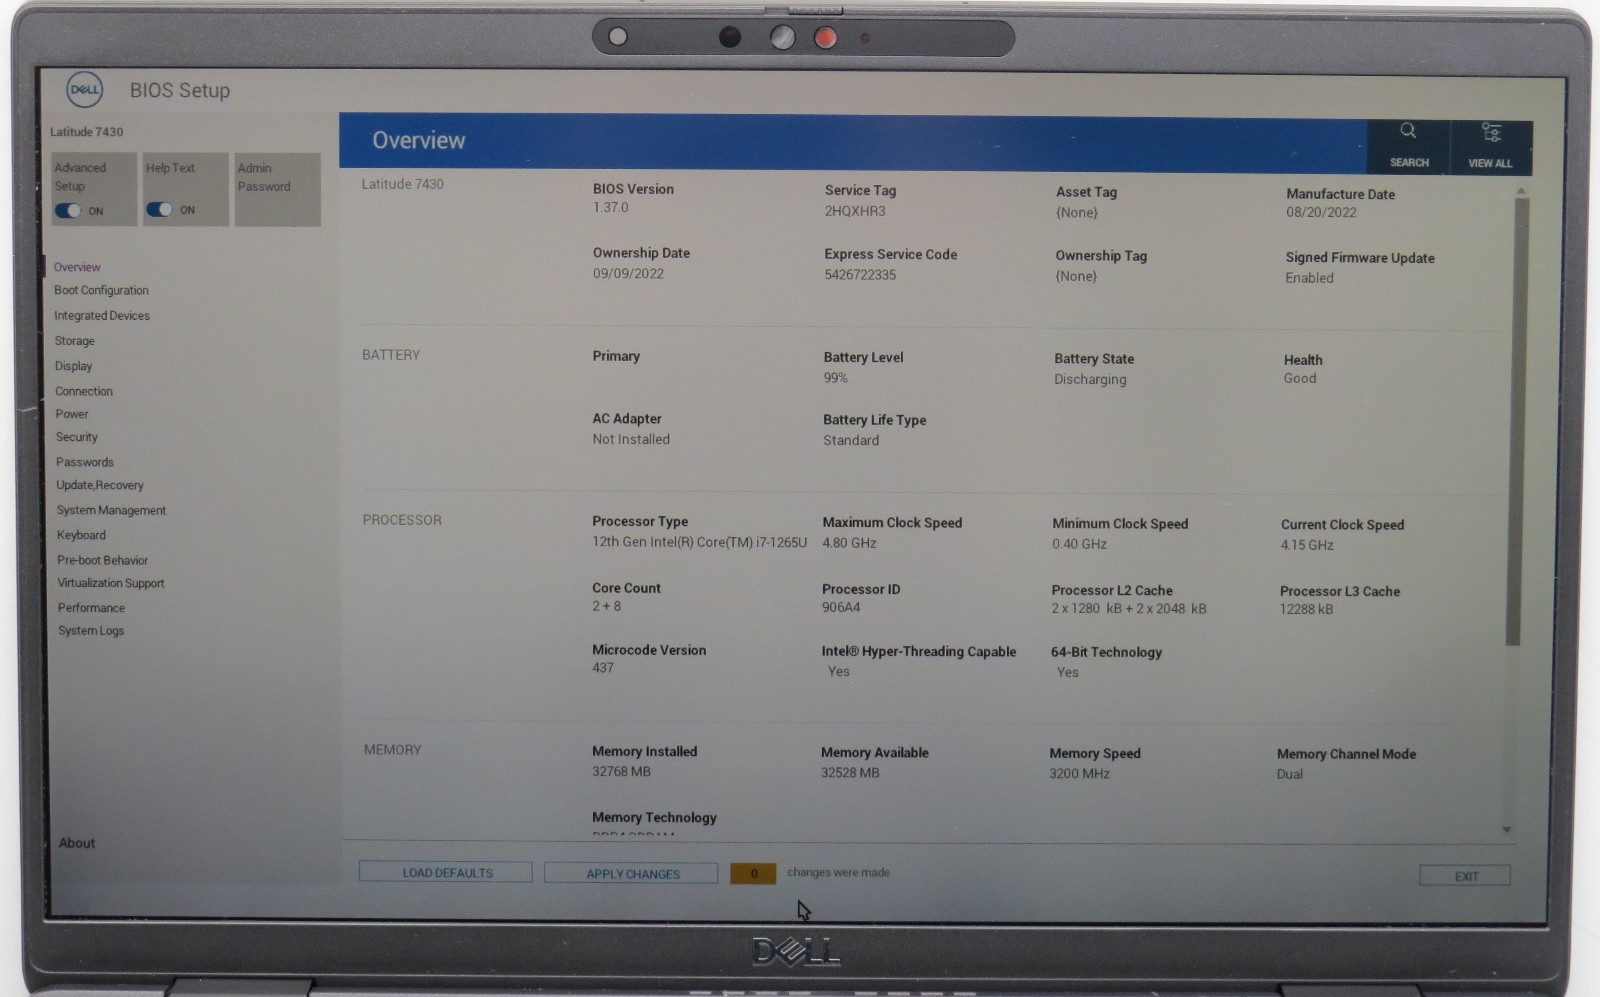Toggle the Advanced Setup switch
Viewport: 1600px width, 997px height.
(68, 211)
